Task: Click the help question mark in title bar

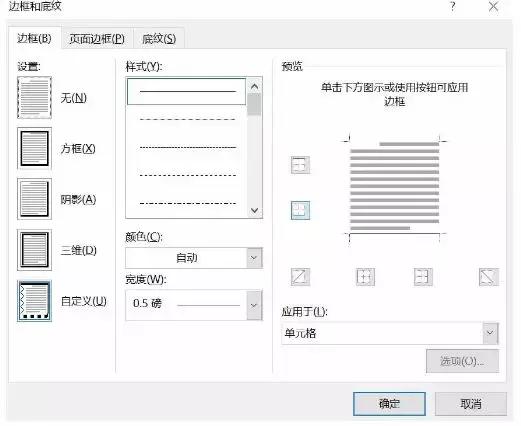Action: click(x=452, y=6)
